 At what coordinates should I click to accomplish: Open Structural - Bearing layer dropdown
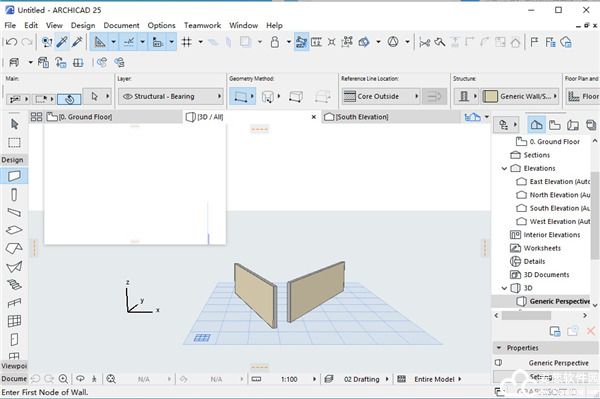171,96
